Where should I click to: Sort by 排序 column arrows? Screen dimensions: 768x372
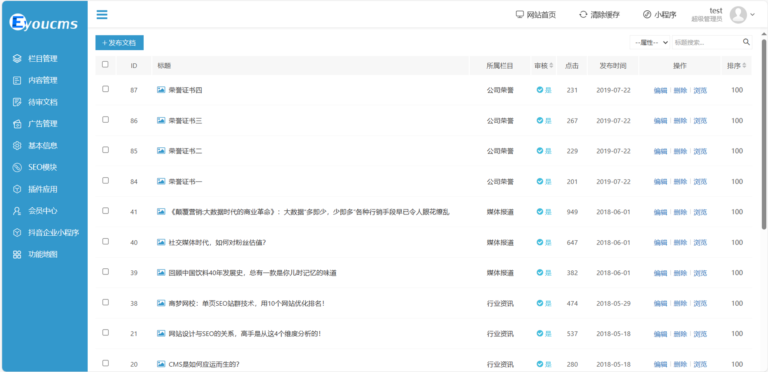pos(745,66)
